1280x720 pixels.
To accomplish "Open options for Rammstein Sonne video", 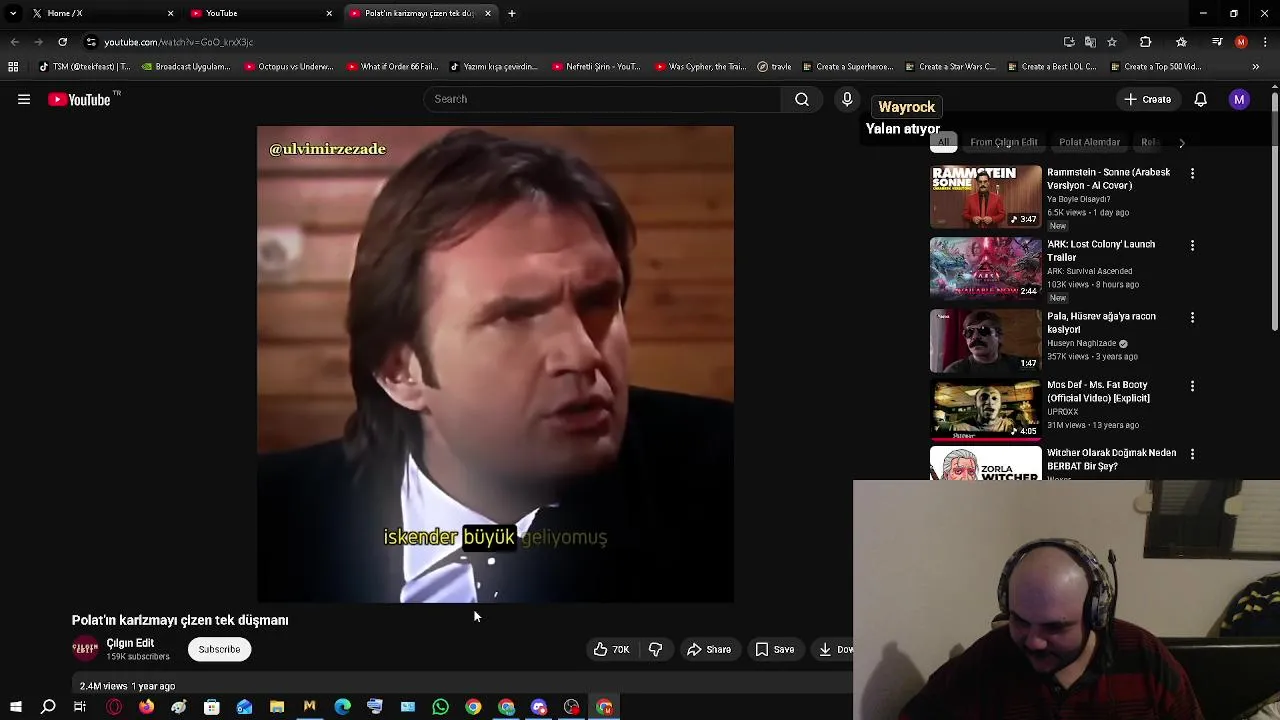I will [x=1192, y=173].
